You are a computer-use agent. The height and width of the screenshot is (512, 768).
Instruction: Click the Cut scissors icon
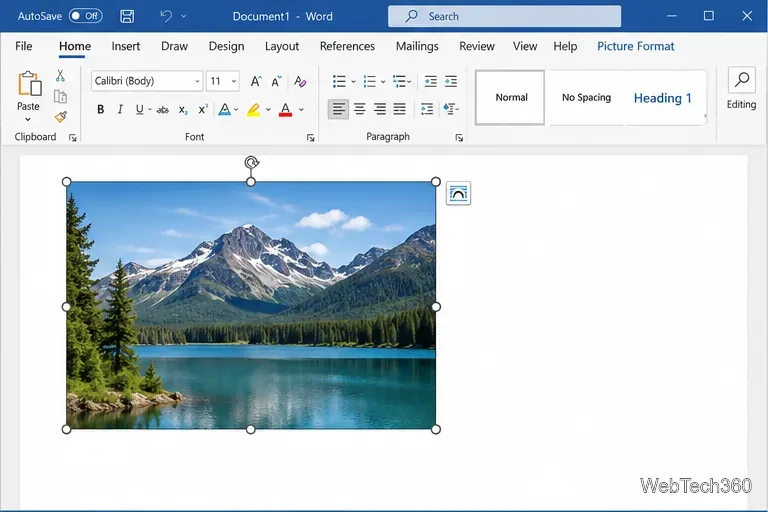[60, 75]
